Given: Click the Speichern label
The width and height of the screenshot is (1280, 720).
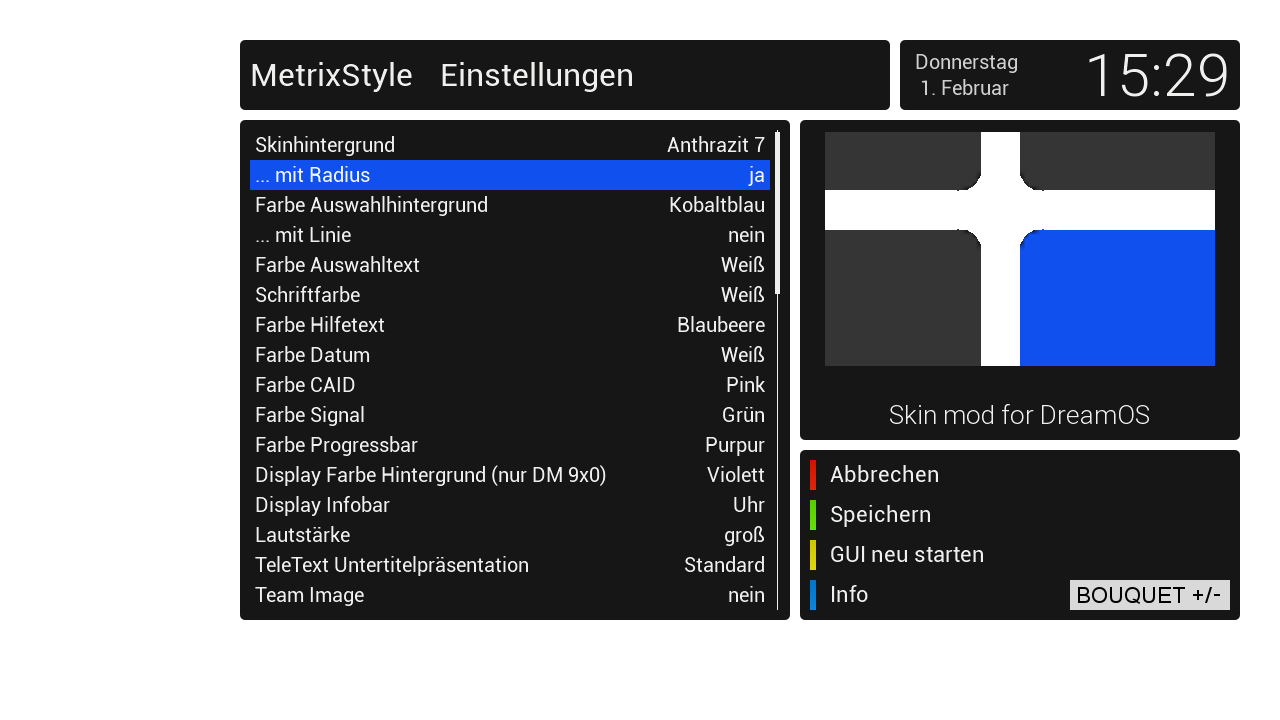Looking at the screenshot, I should (x=880, y=515).
